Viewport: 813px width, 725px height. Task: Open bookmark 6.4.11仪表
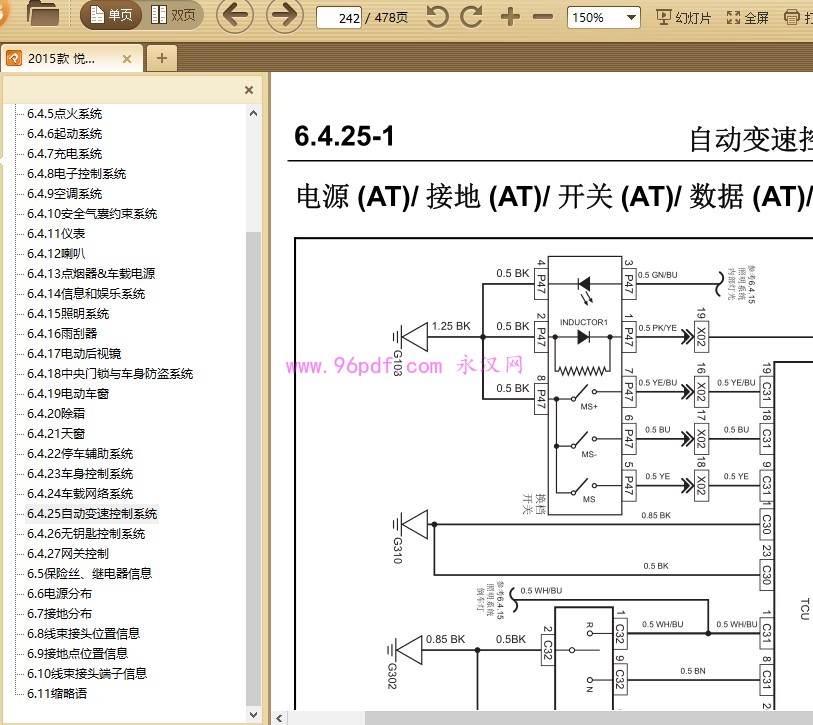pyautogui.click(x=56, y=234)
